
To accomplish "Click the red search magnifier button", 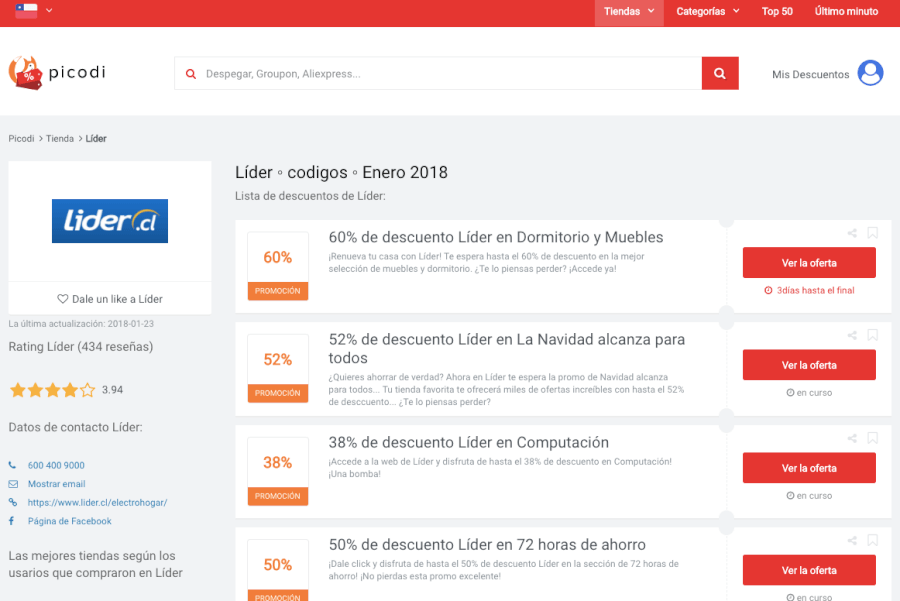I will click(720, 73).
